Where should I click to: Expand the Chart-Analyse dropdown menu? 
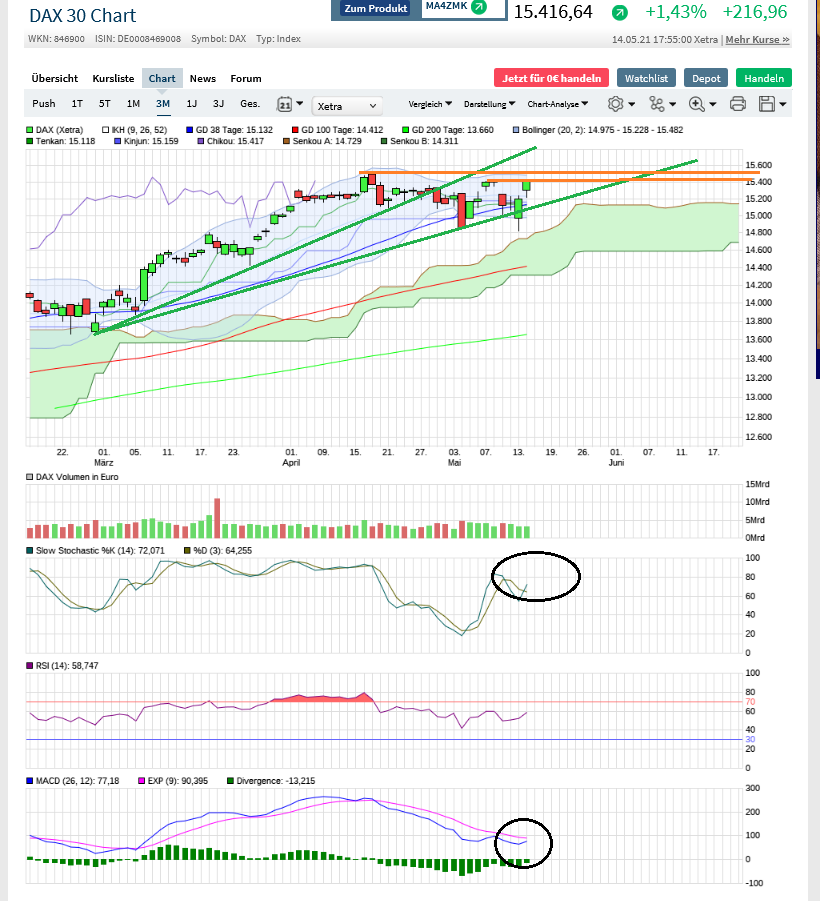tap(557, 104)
